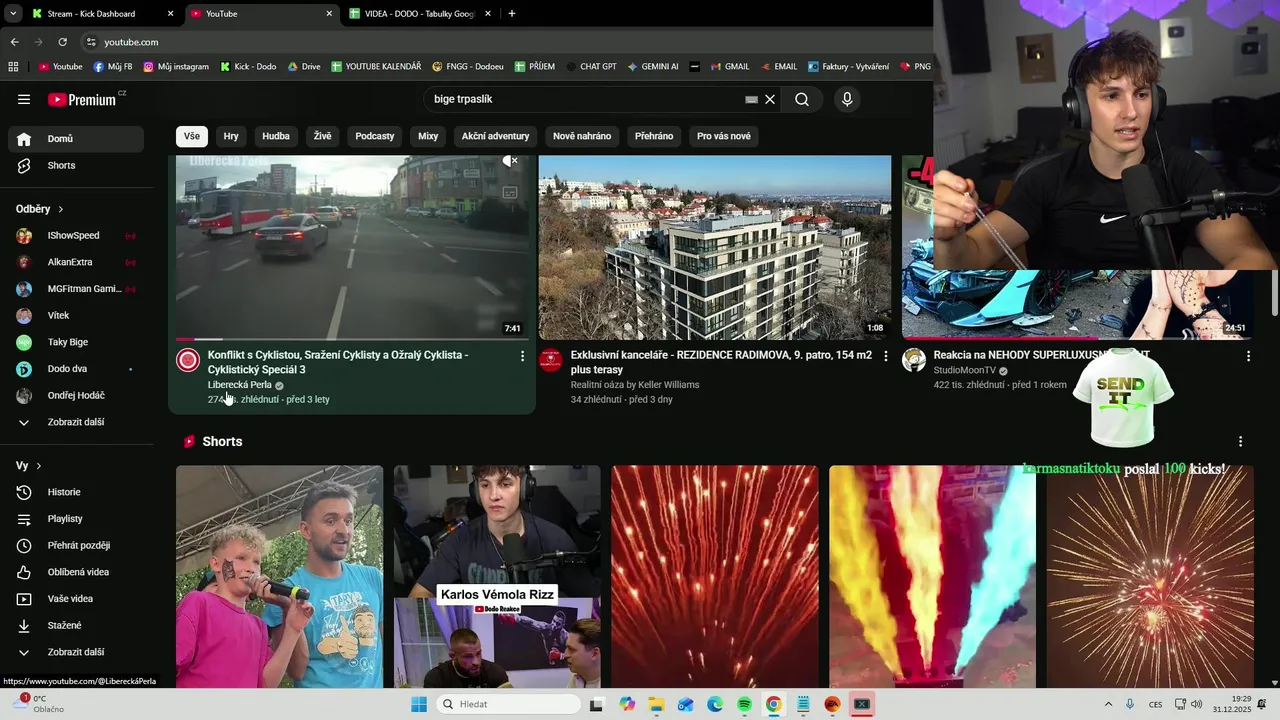The image size is (1280, 720).
Task: Open IShowSpeed subscription channel
Action: [76, 235]
